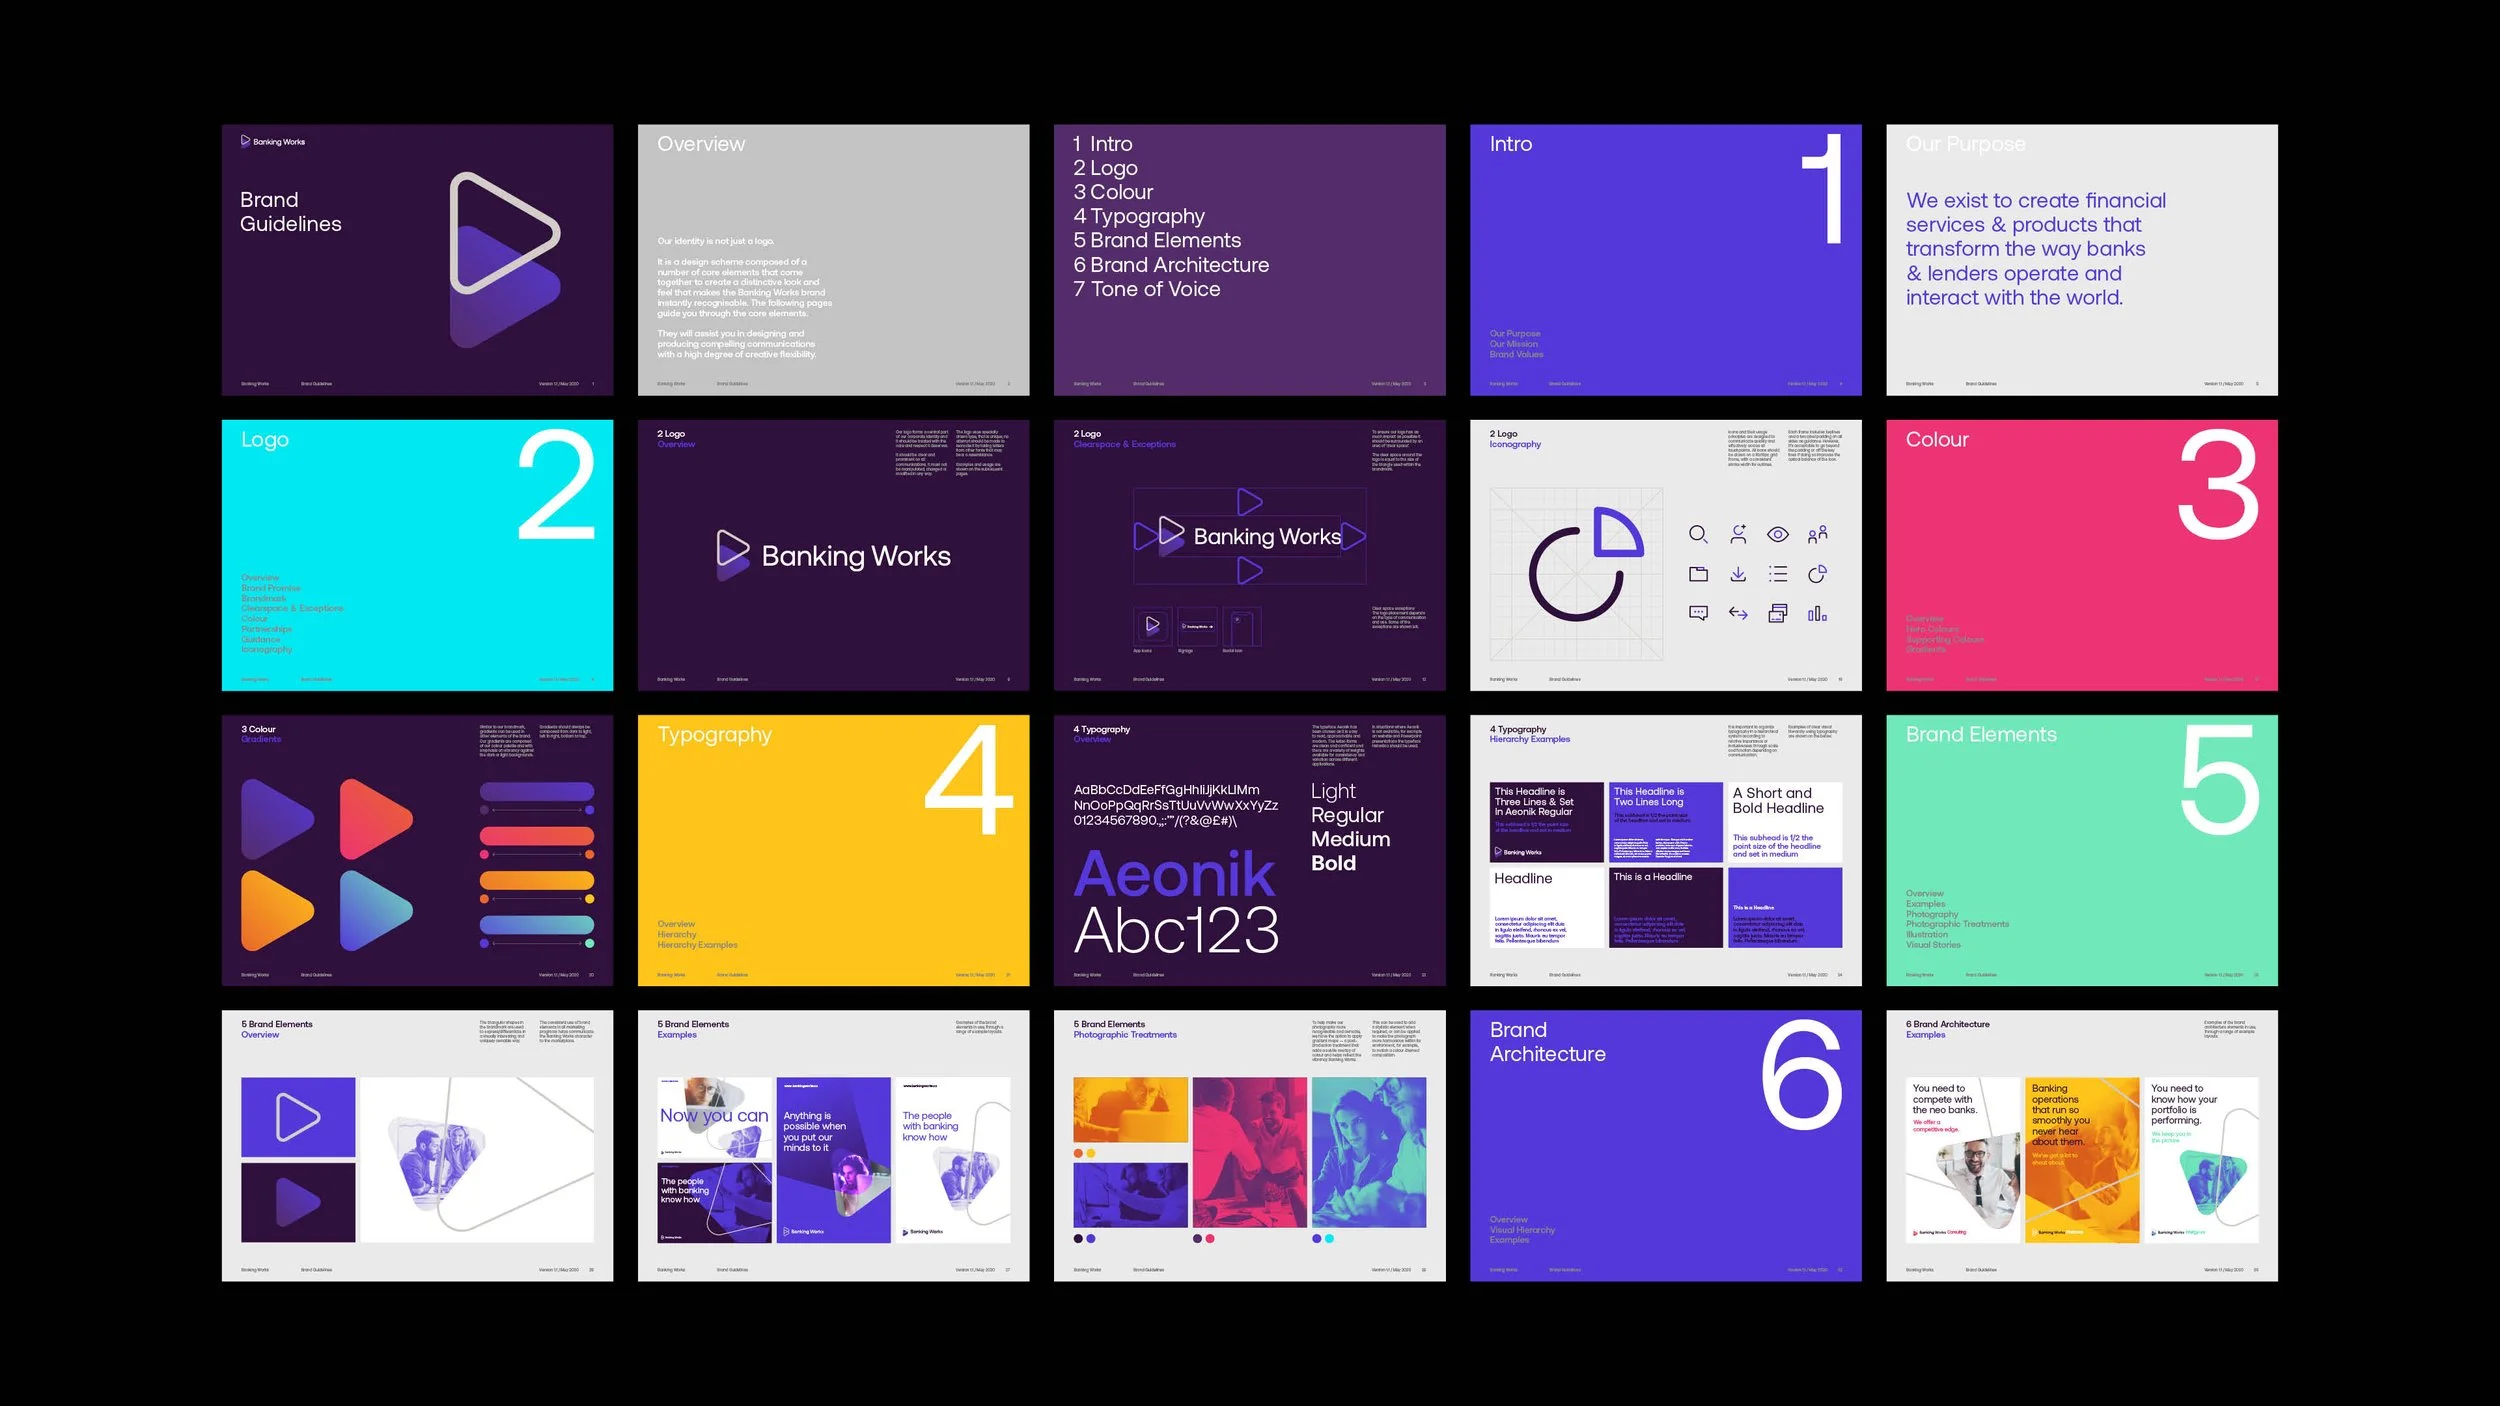Image resolution: width=2500 pixels, height=1406 pixels.
Task: Click the 'Clearspace & Exceptions' slide subtitle
Action: coord(1124,445)
